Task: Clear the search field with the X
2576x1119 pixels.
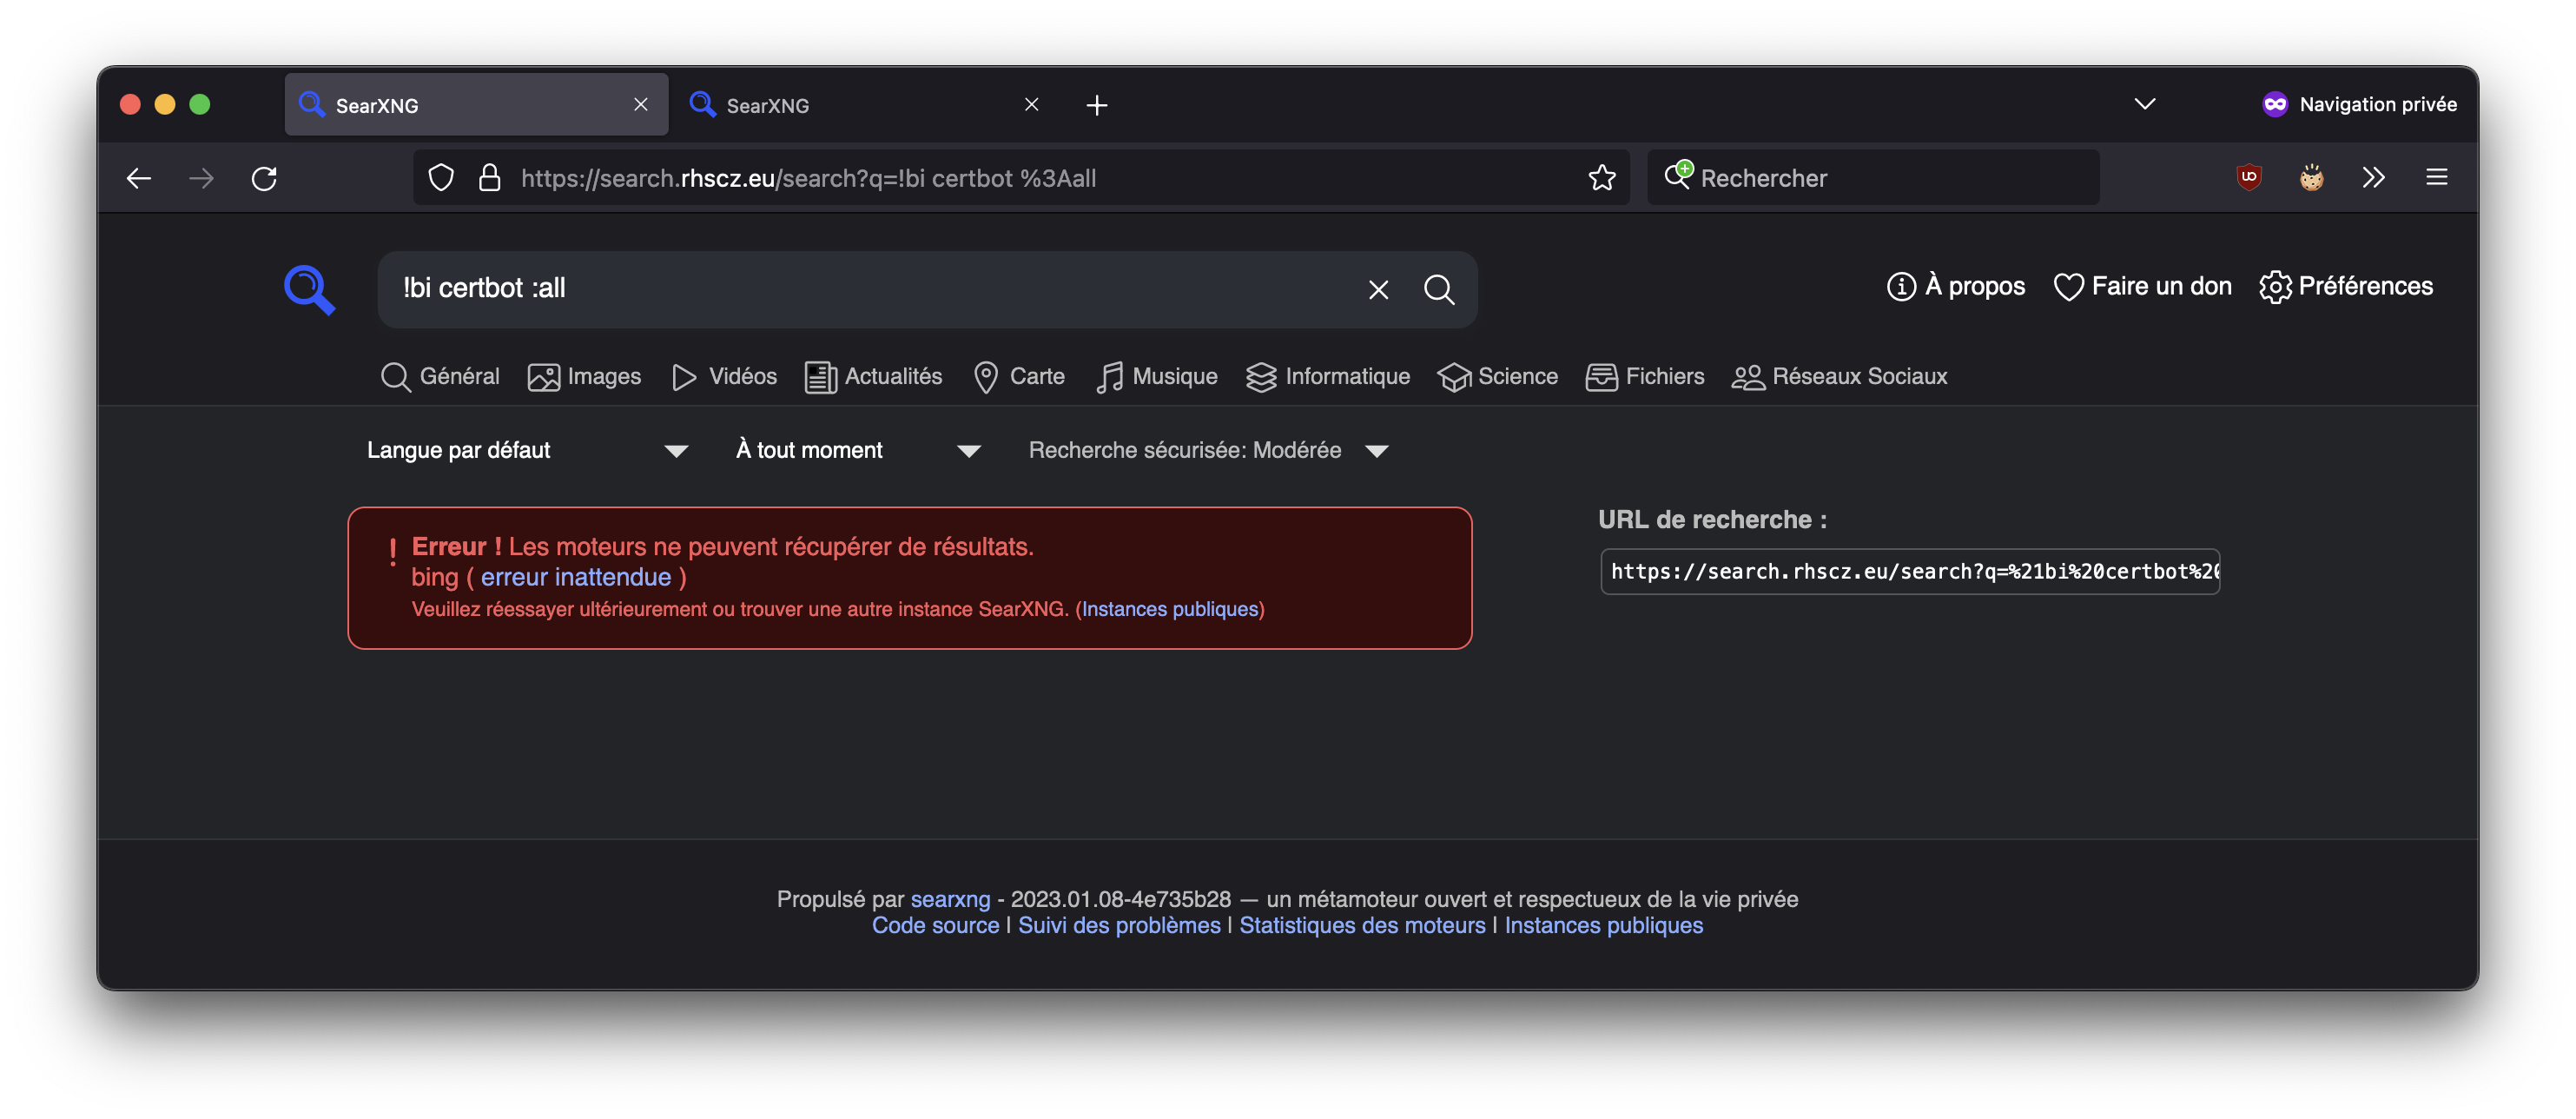Action: [1378, 289]
